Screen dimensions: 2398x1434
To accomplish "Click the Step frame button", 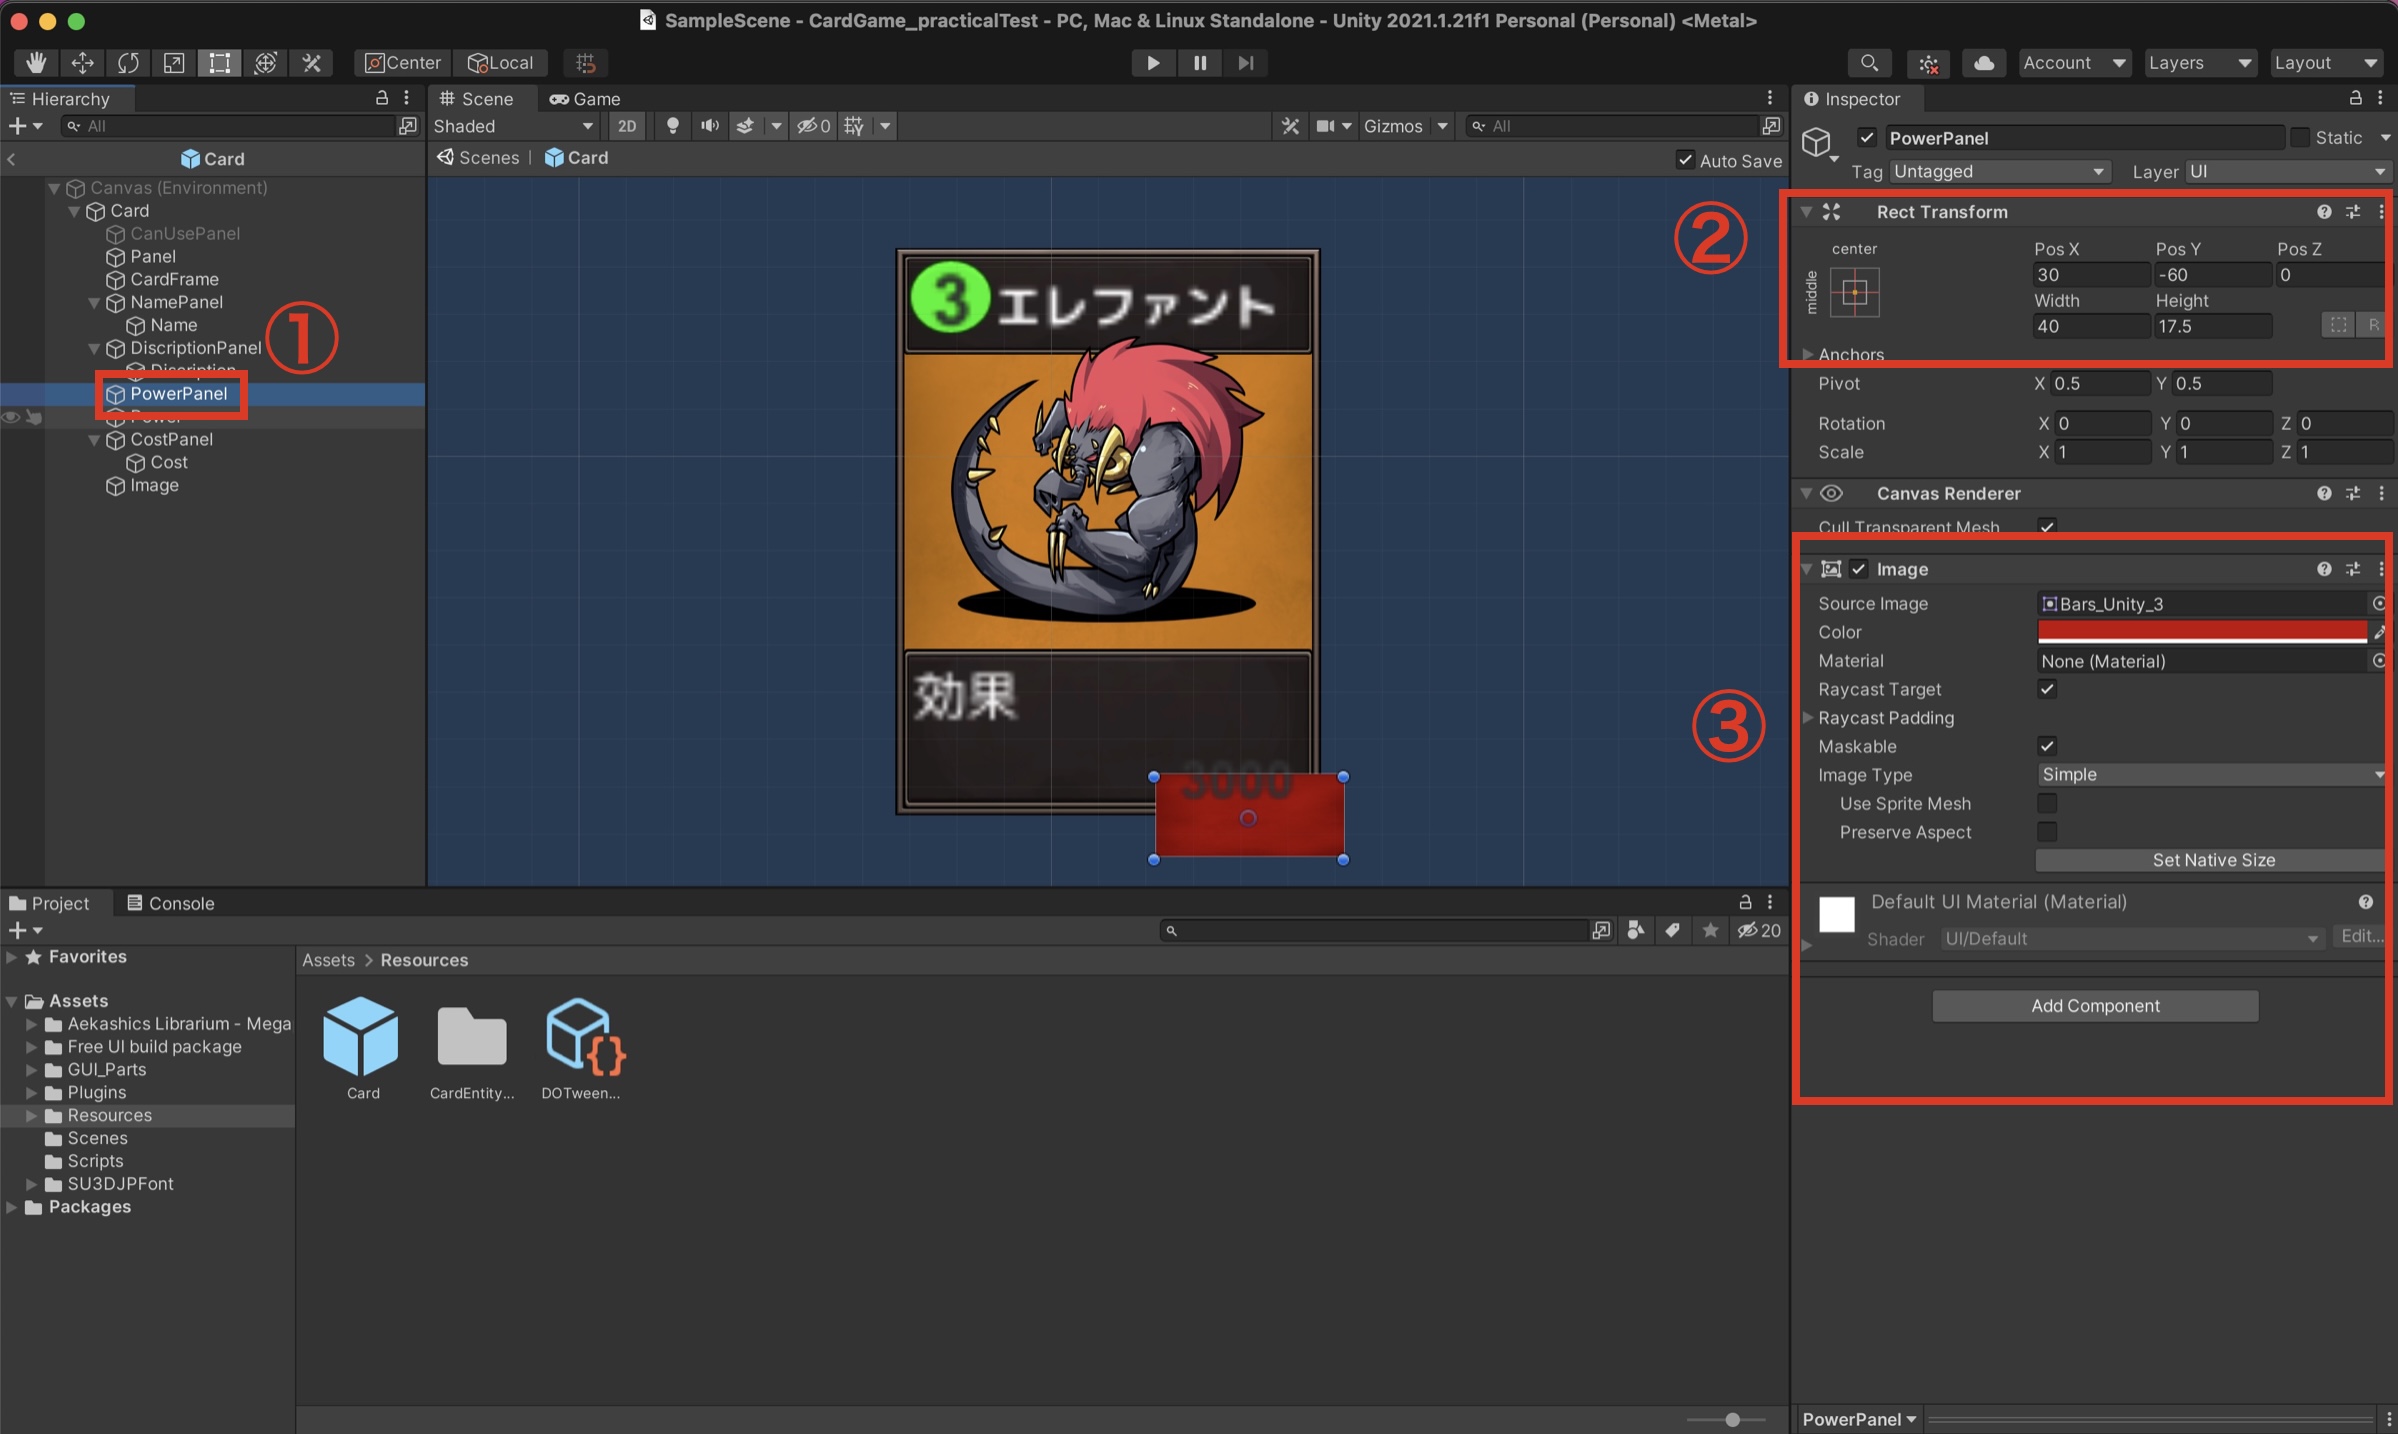I will click(1245, 62).
